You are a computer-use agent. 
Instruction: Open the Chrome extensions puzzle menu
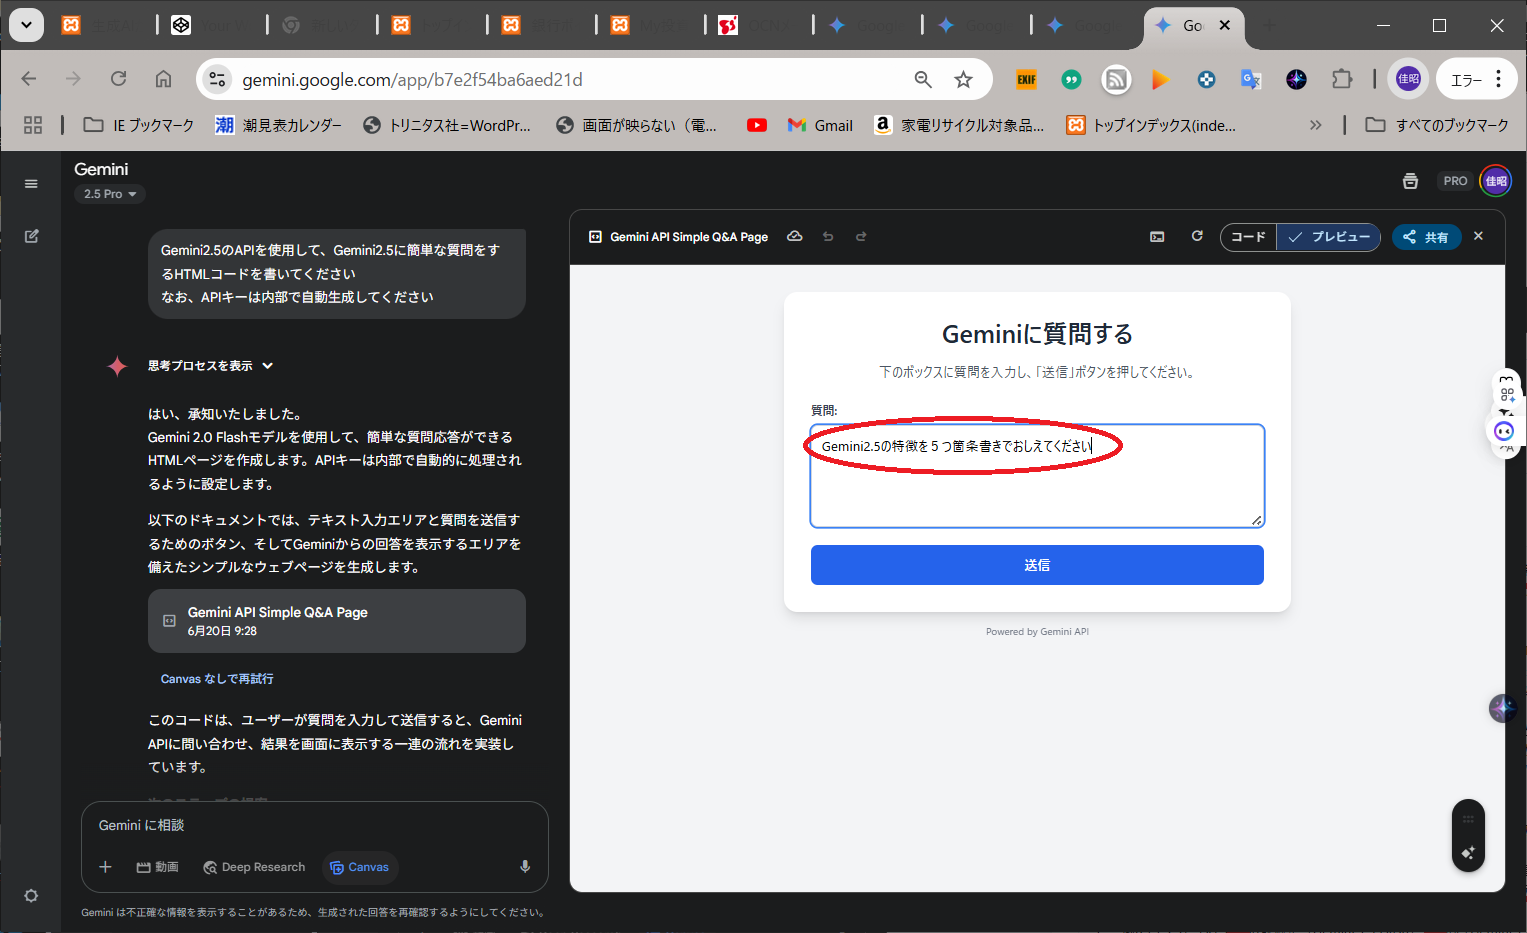(x=1342, y=80)
